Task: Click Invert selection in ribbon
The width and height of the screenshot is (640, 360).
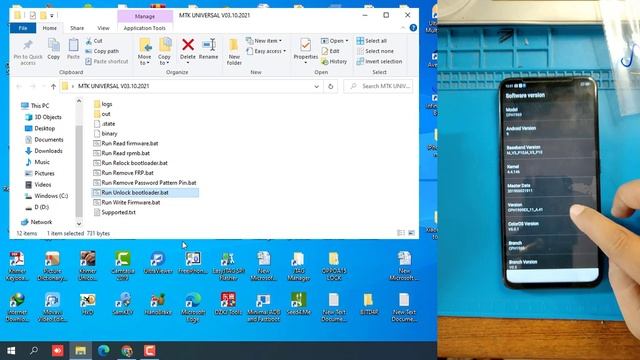Action: 379,61
